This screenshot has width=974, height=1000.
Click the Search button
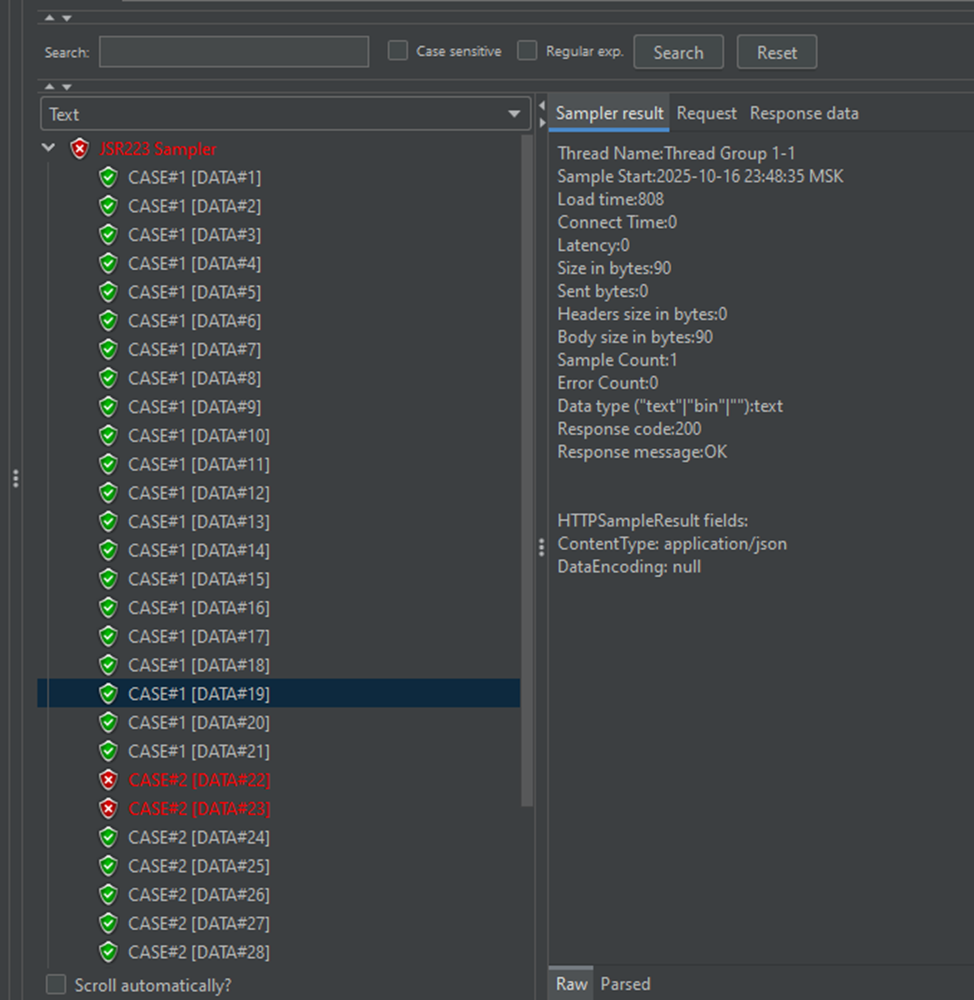pyautogui.click(x=678, y=52)
